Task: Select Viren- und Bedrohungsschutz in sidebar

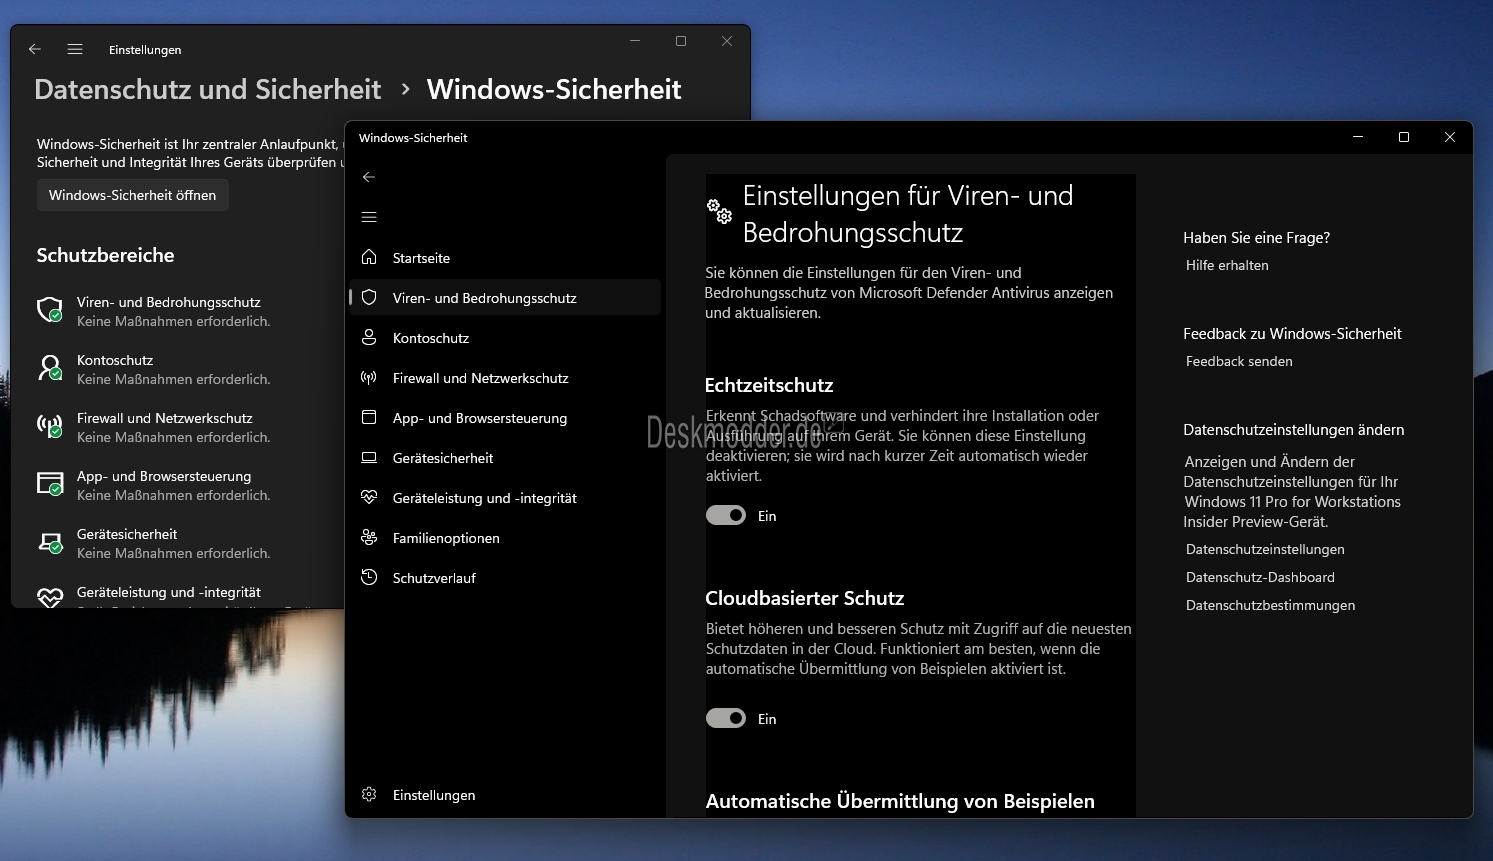Action: (505, 298)
